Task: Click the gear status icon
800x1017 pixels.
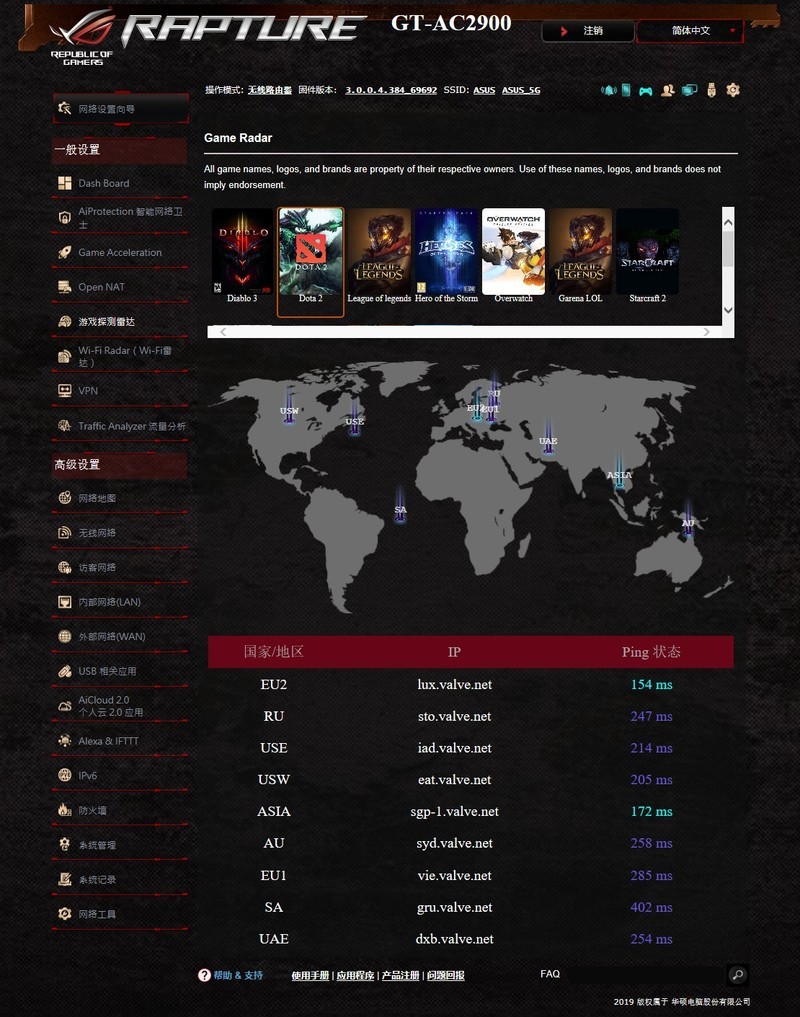Action: pos(733,90)
